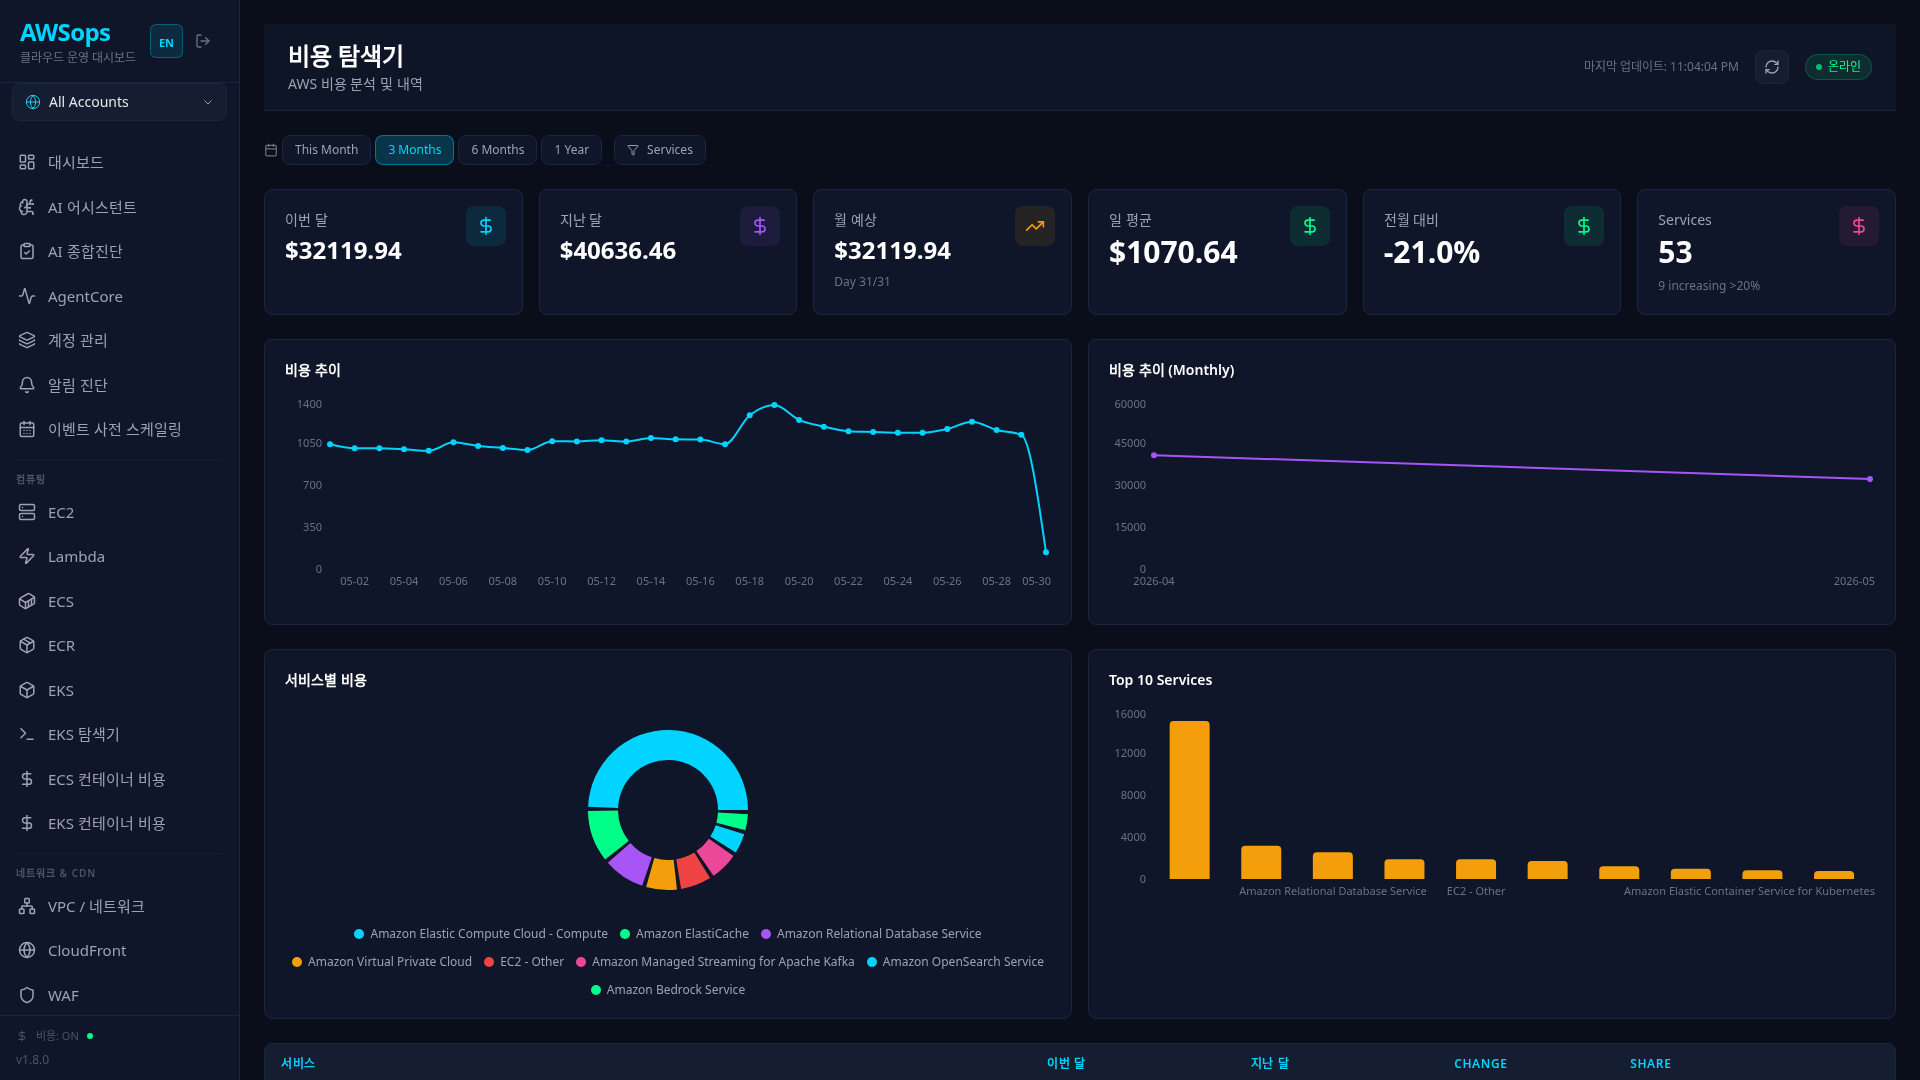
Task: Sort table by CHANGE column header
Action: (1480, 1064)
